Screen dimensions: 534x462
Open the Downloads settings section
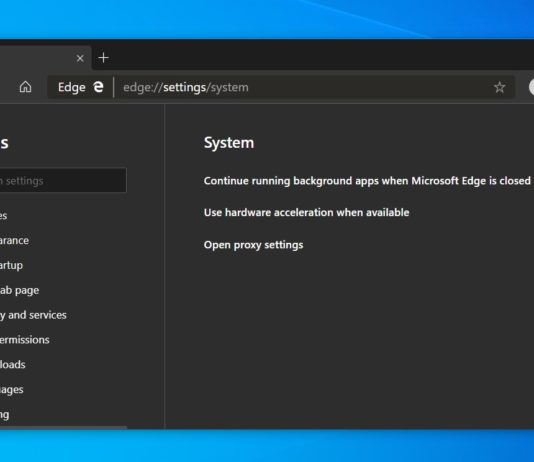tap(13, 365)
